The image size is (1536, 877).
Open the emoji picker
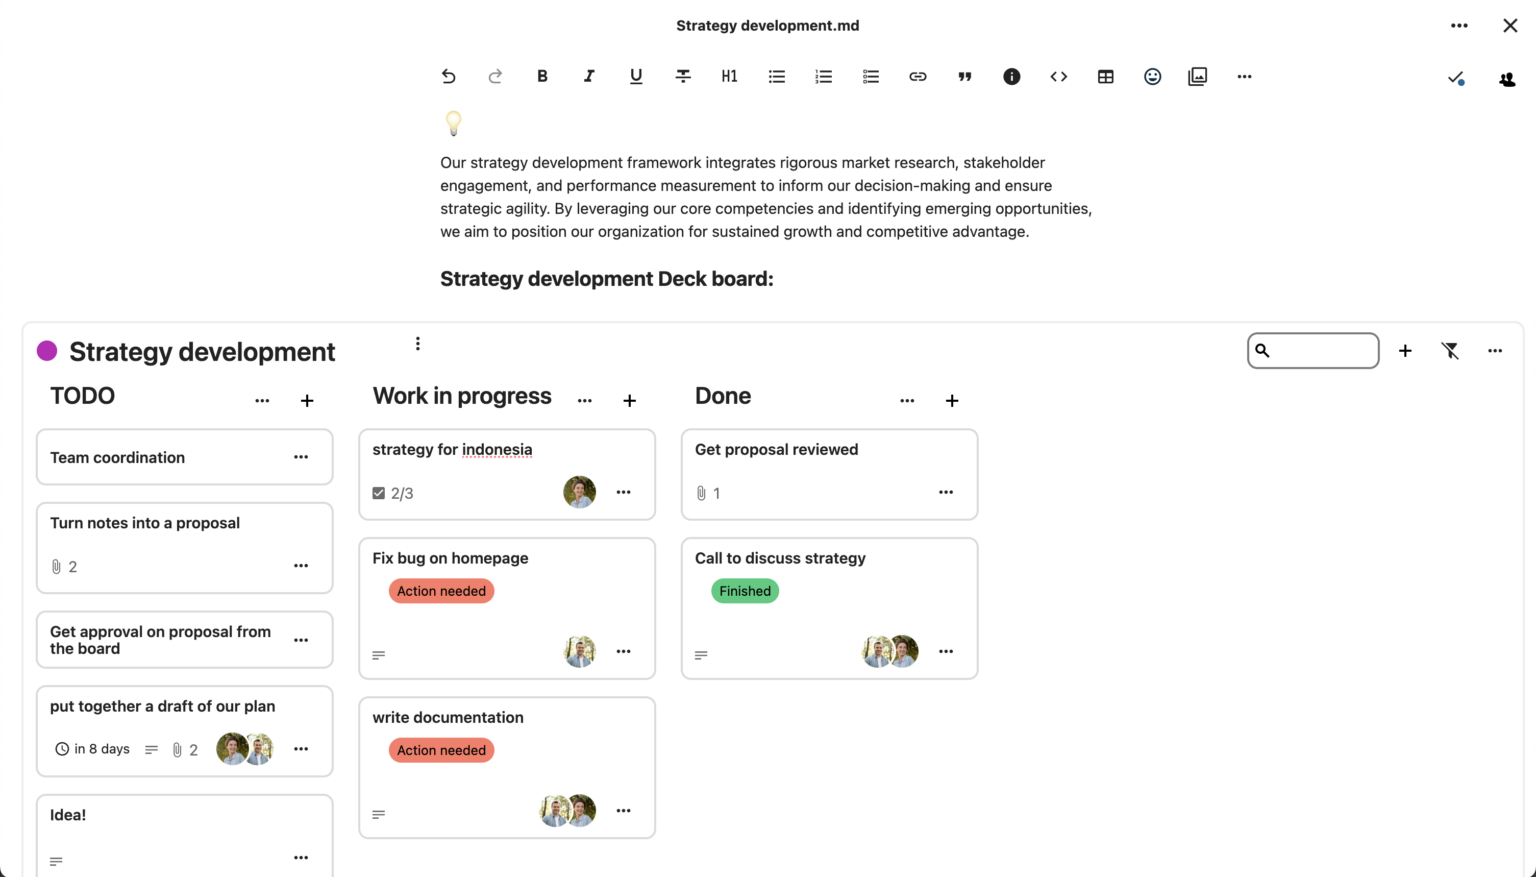[1152, 76]
